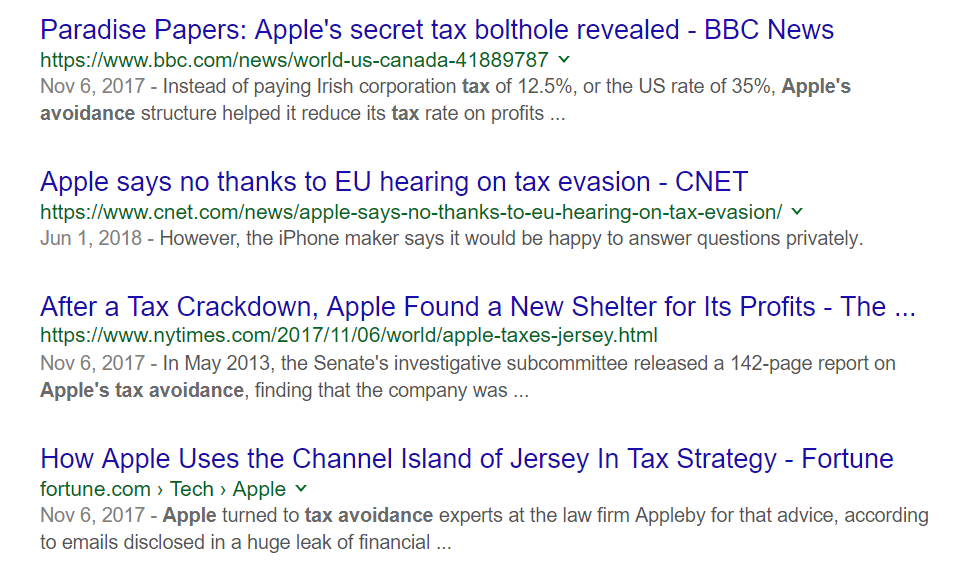Open the CNET EU hearing article link

point(394,182)
